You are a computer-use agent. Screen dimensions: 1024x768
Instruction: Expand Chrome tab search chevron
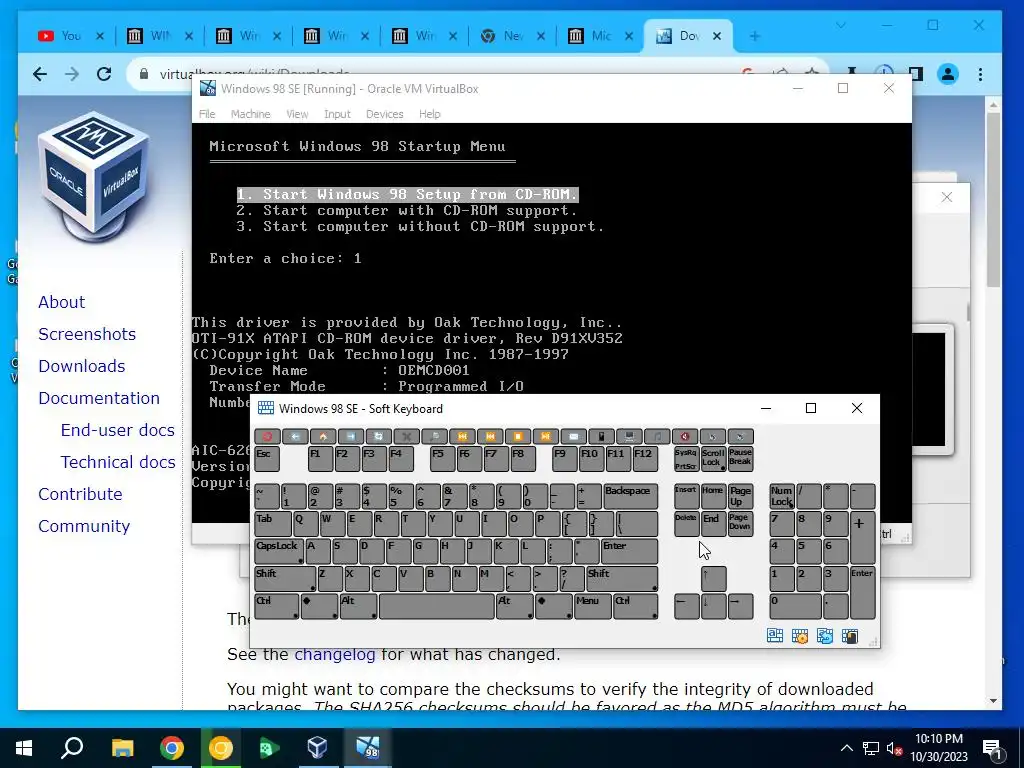[x=841, y=25]
